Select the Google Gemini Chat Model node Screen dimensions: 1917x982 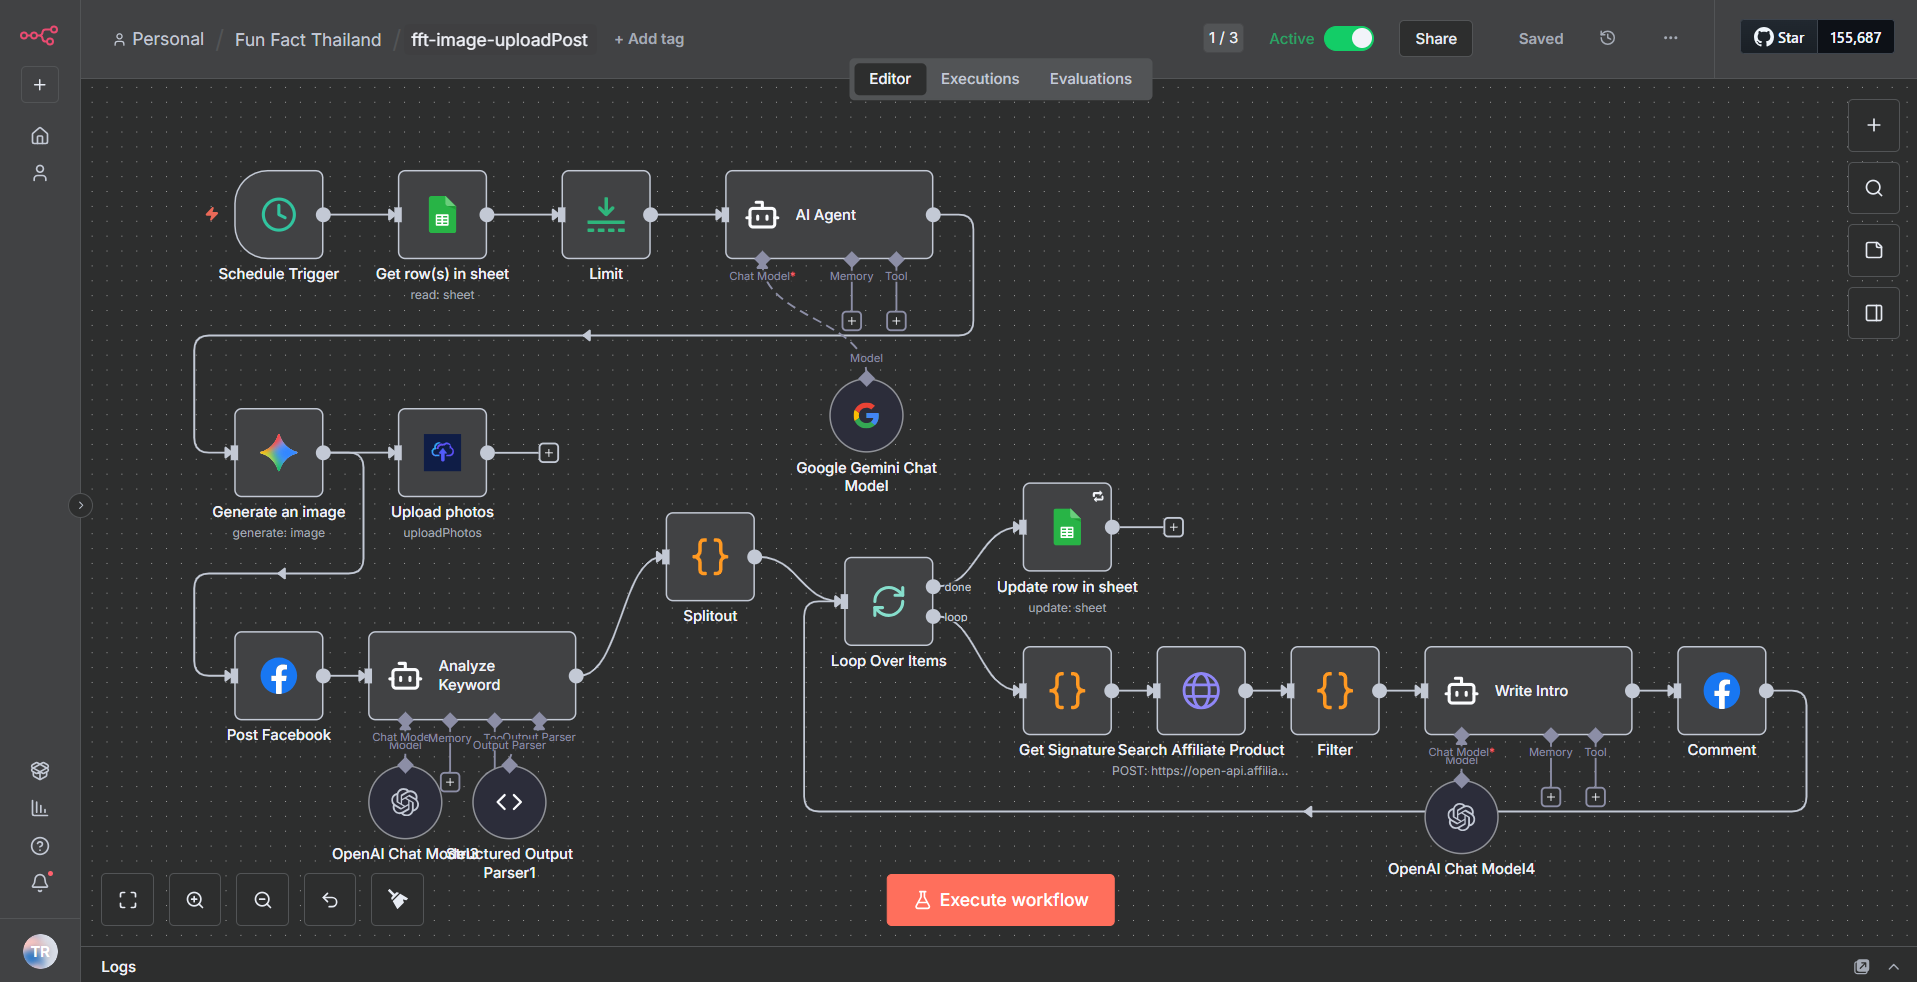pyautogui.click(x=866, y=416)
